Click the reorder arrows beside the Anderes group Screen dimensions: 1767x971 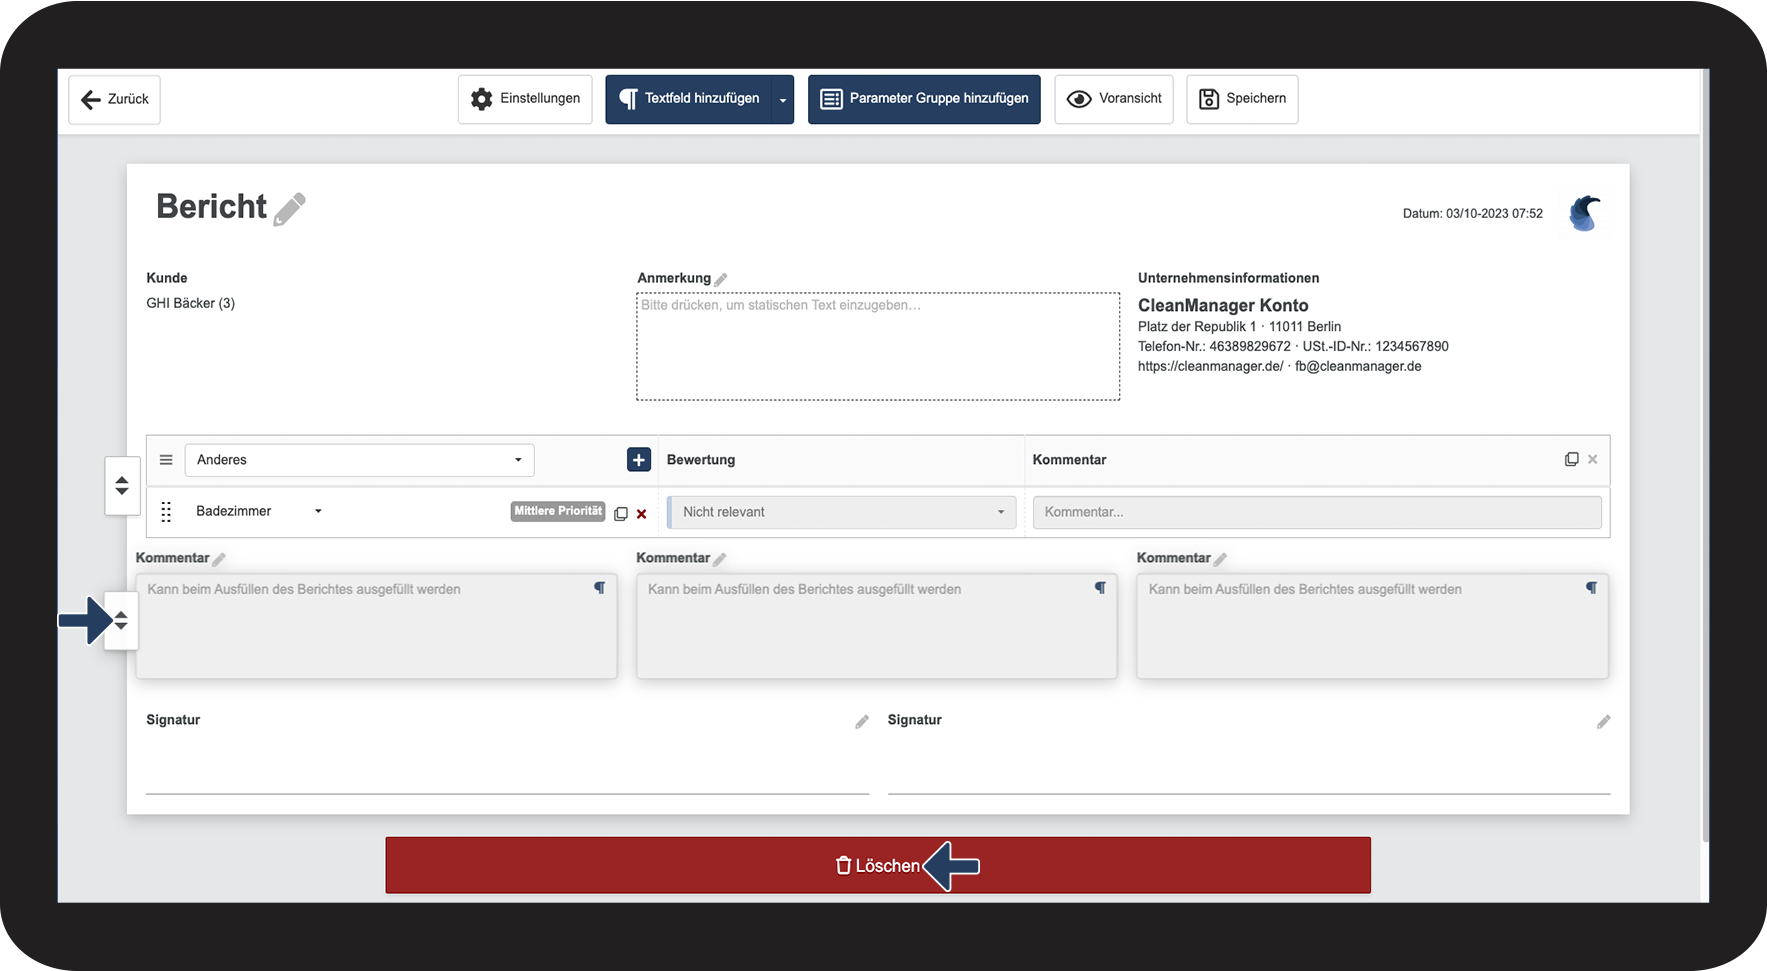[x=122, y=486]
